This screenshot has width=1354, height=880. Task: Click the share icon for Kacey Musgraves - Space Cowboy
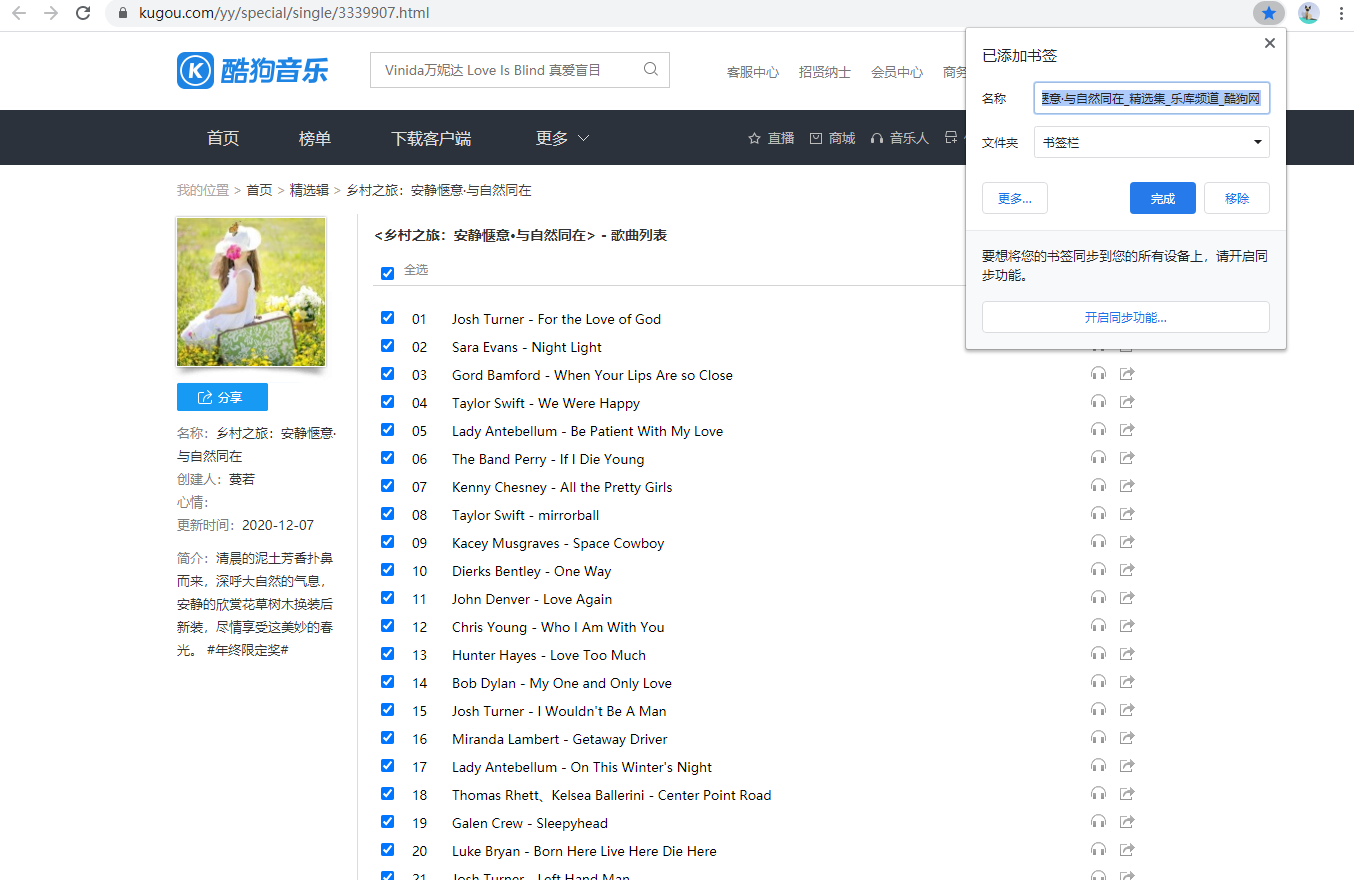(1127, 543)
